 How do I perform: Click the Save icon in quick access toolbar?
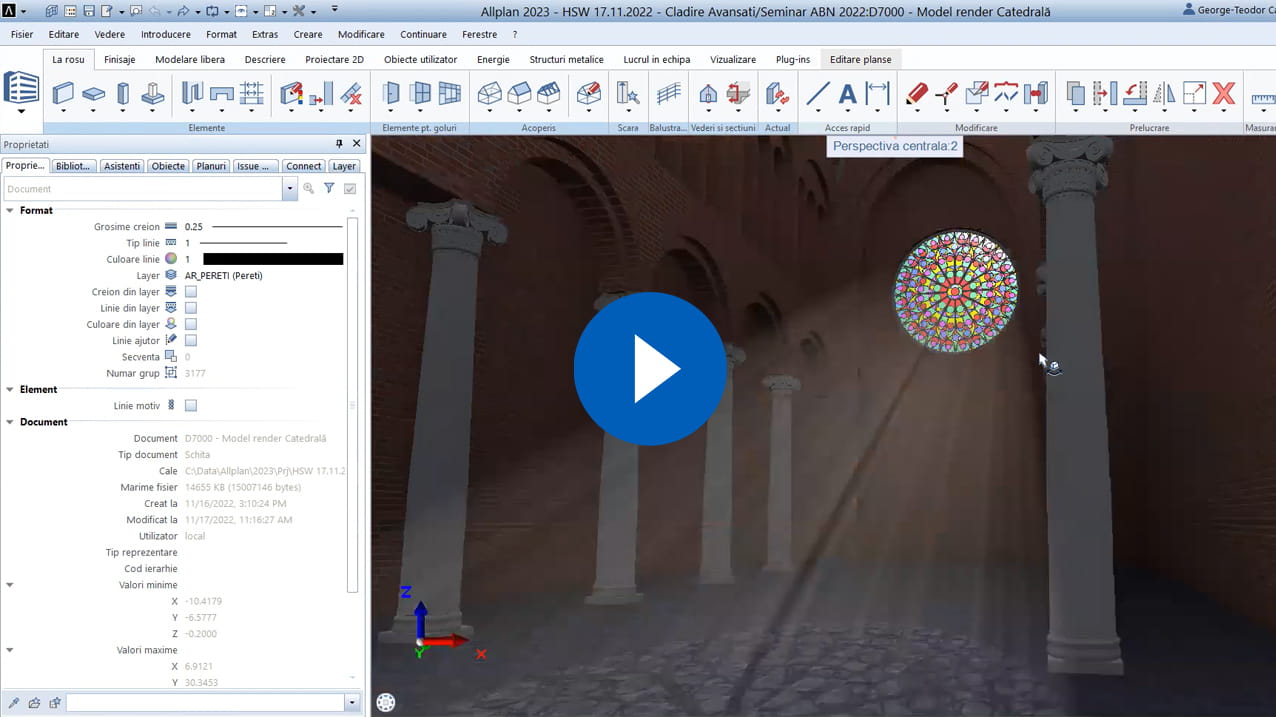coord(88,11)
